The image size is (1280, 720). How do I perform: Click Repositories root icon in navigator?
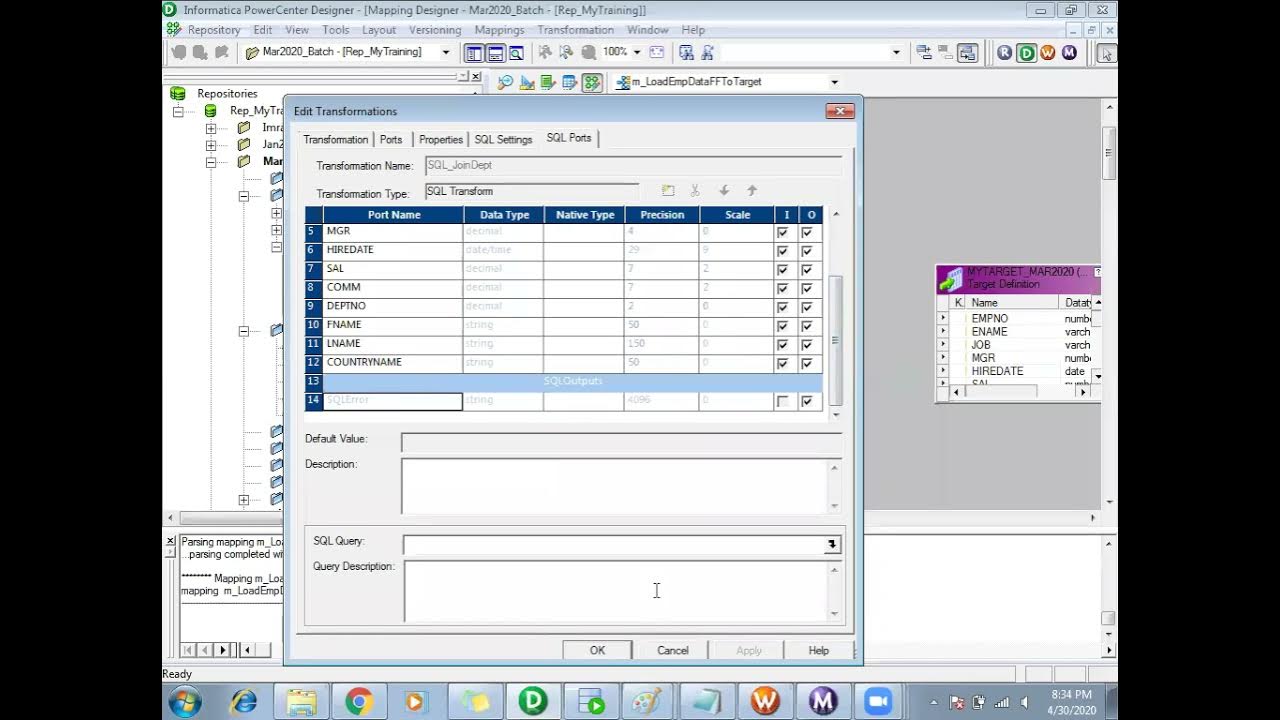tap(178, 93)
